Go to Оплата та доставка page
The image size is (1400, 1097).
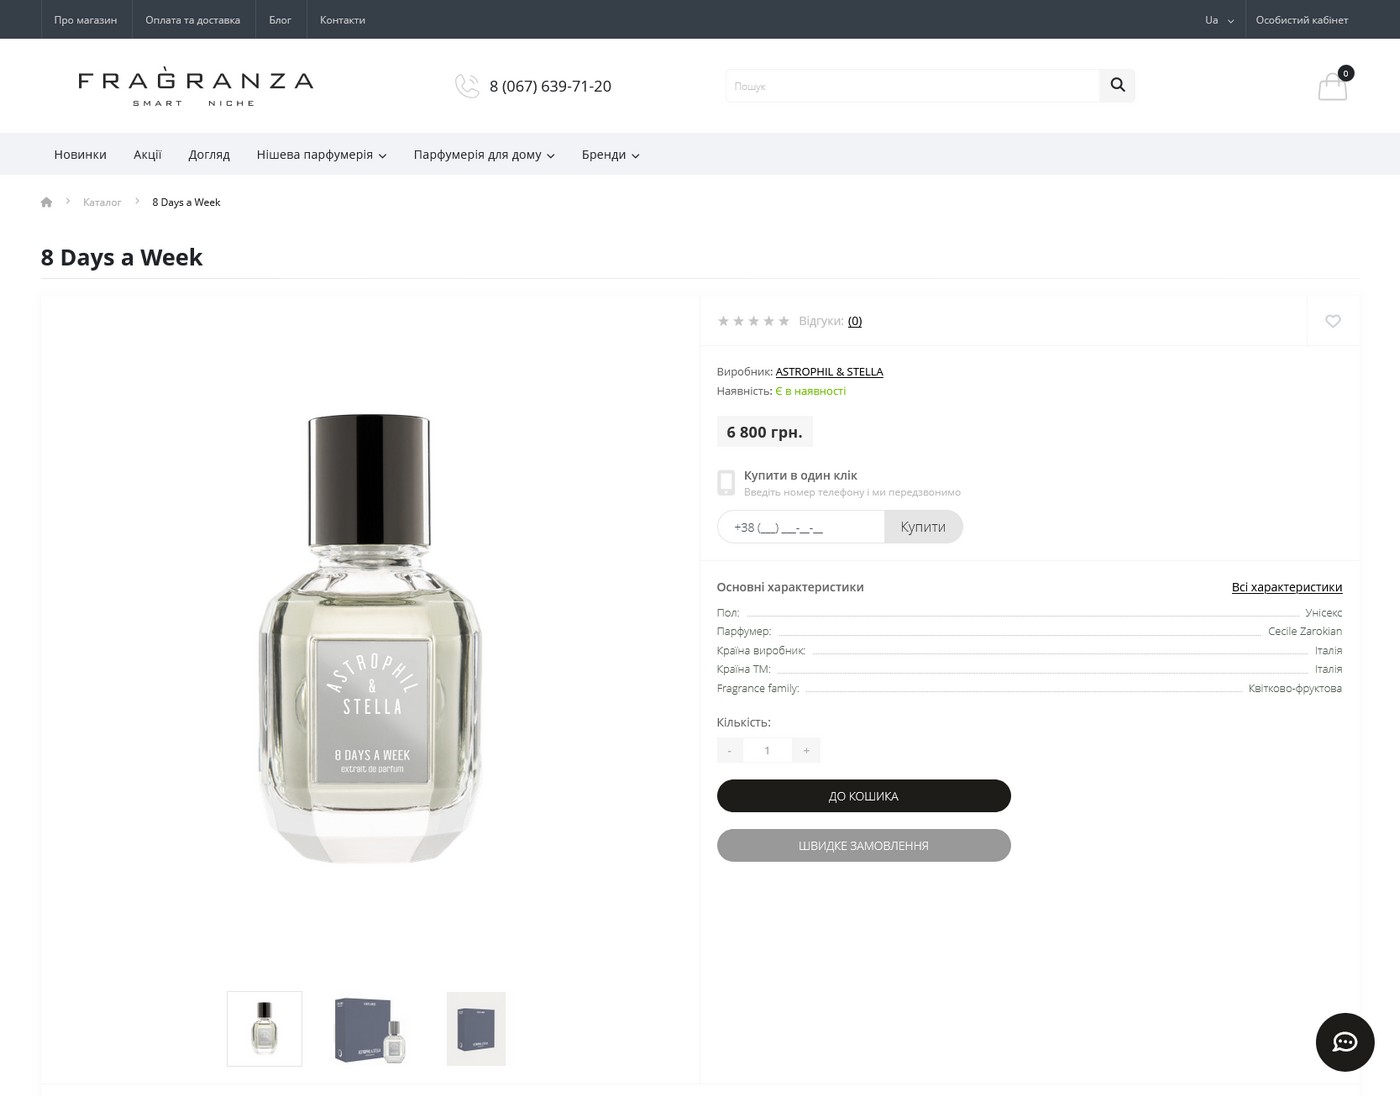point(192,20)
